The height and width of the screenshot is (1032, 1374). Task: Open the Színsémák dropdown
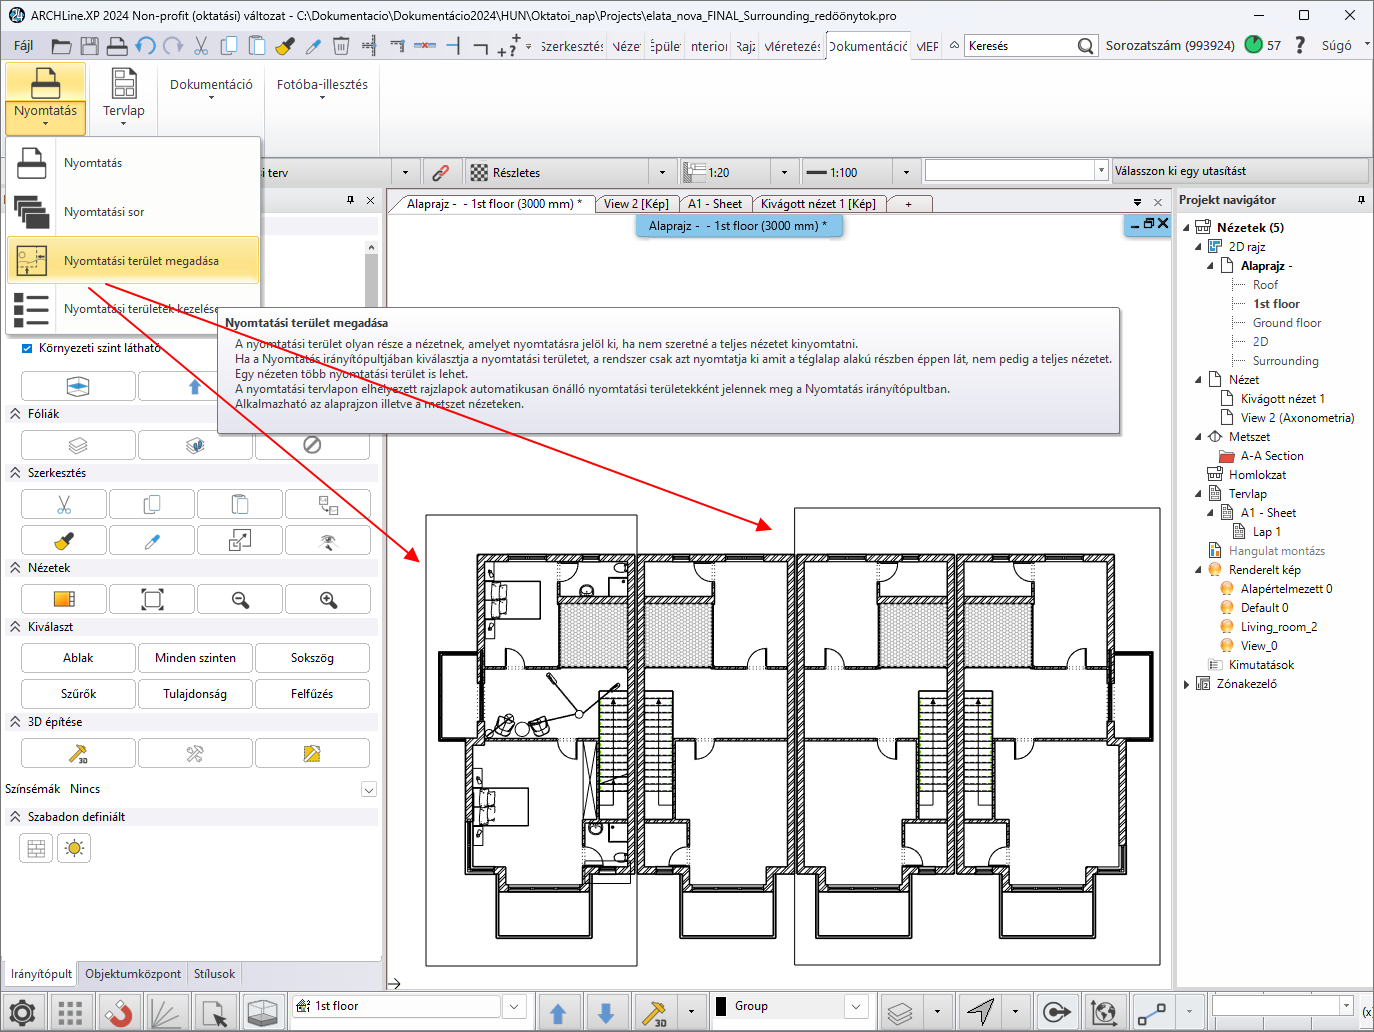tap(369, 789)
